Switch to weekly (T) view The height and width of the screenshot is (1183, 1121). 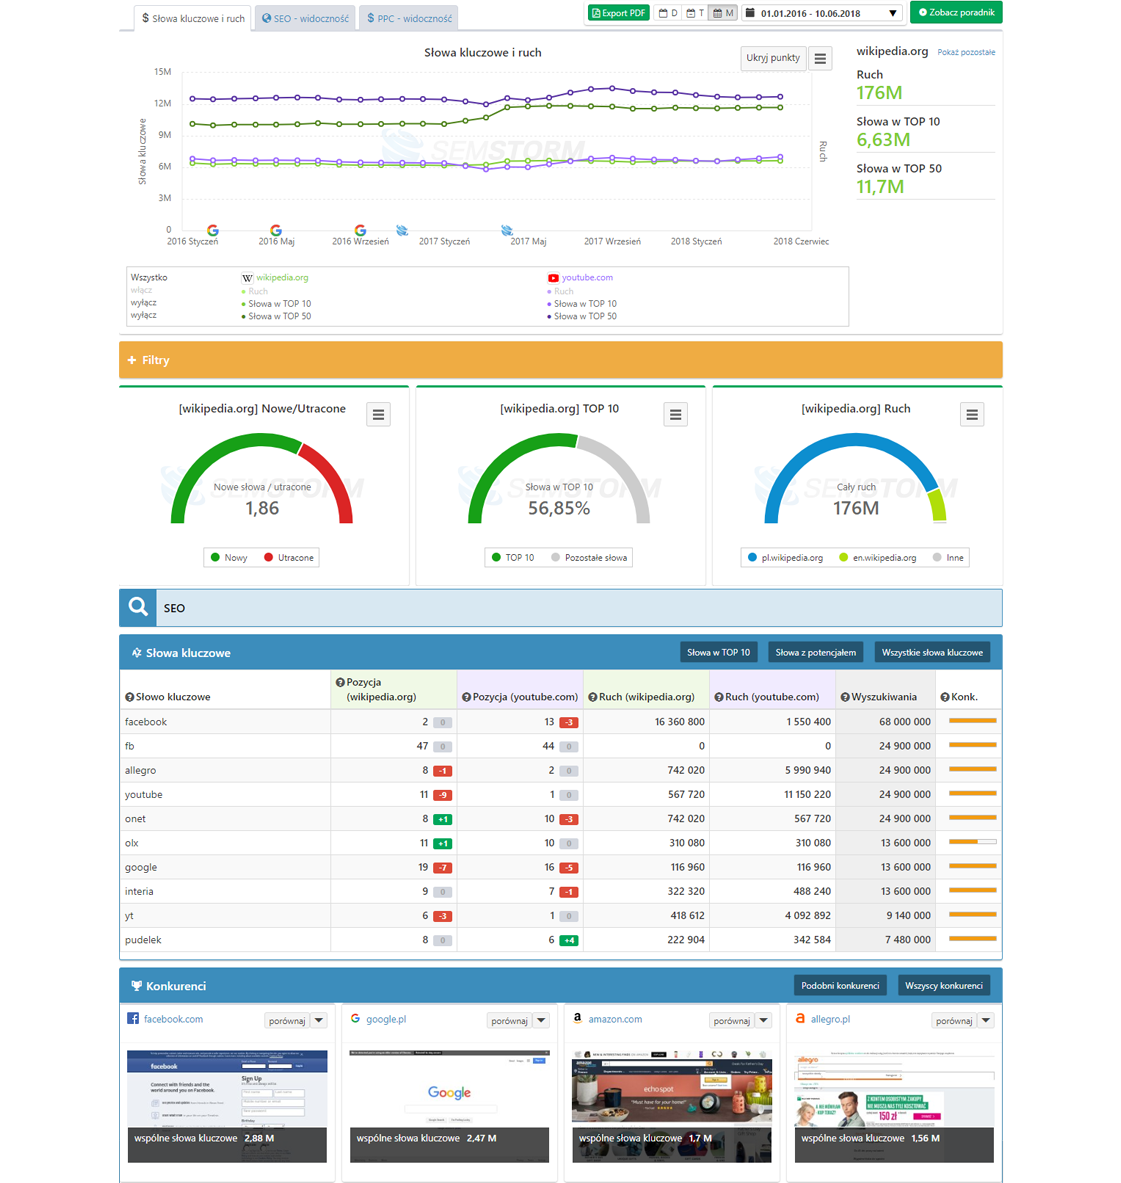pyautogui.click(x=695, y=13)
